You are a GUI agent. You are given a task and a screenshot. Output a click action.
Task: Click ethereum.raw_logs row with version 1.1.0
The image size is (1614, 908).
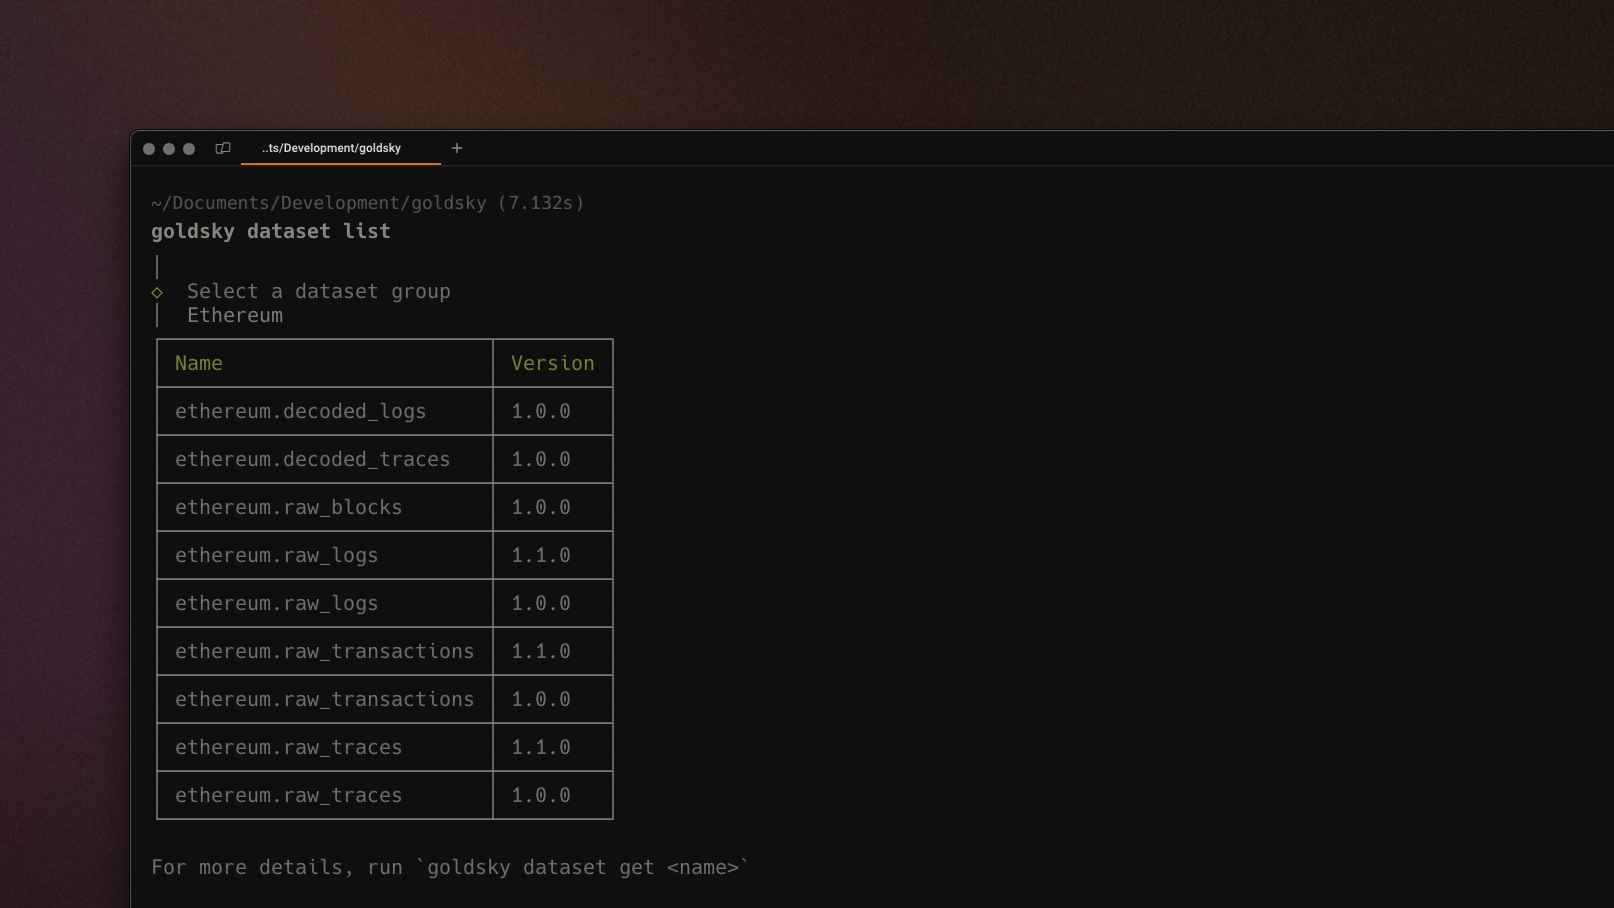(x=385, y=555)
